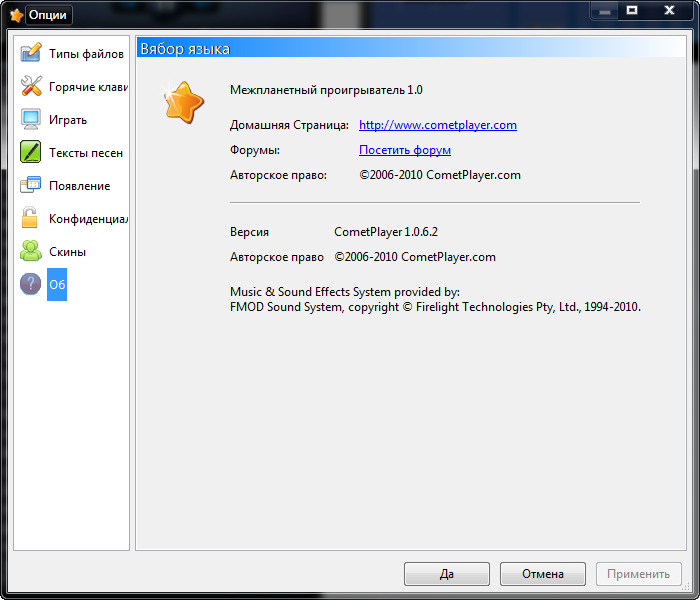Click the Конфиденциальность padlock icon

tap(29, 218)
